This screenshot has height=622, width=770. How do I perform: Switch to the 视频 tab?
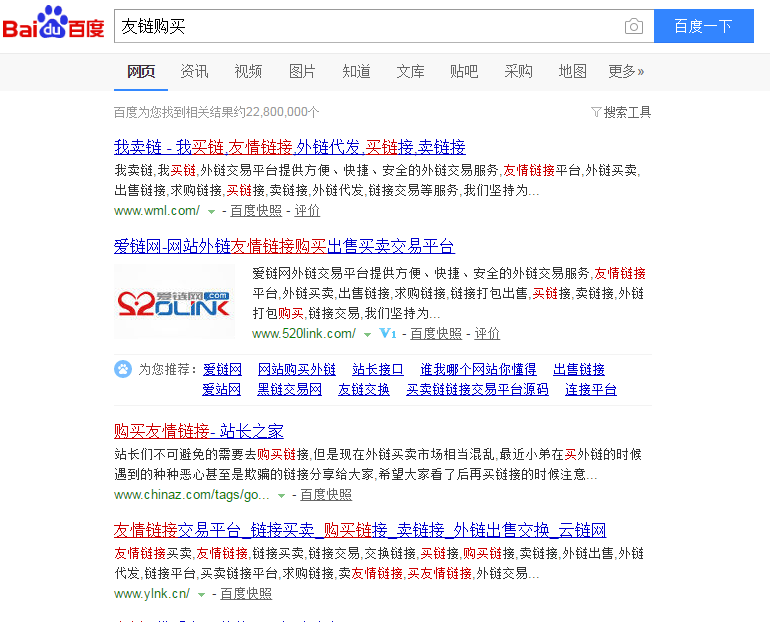tap(248, 72)
